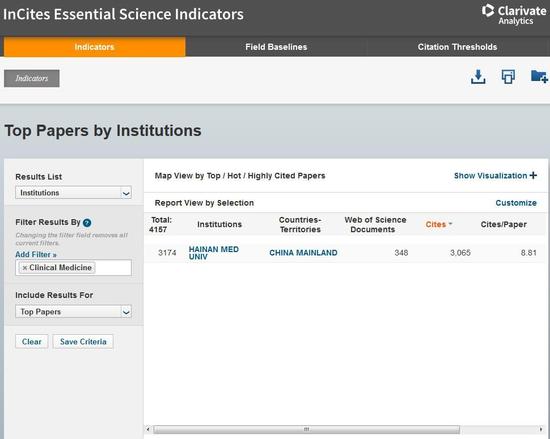Open the Filter Results By help icon
Viewport: 550px width, 439px height.
(87, 223)
